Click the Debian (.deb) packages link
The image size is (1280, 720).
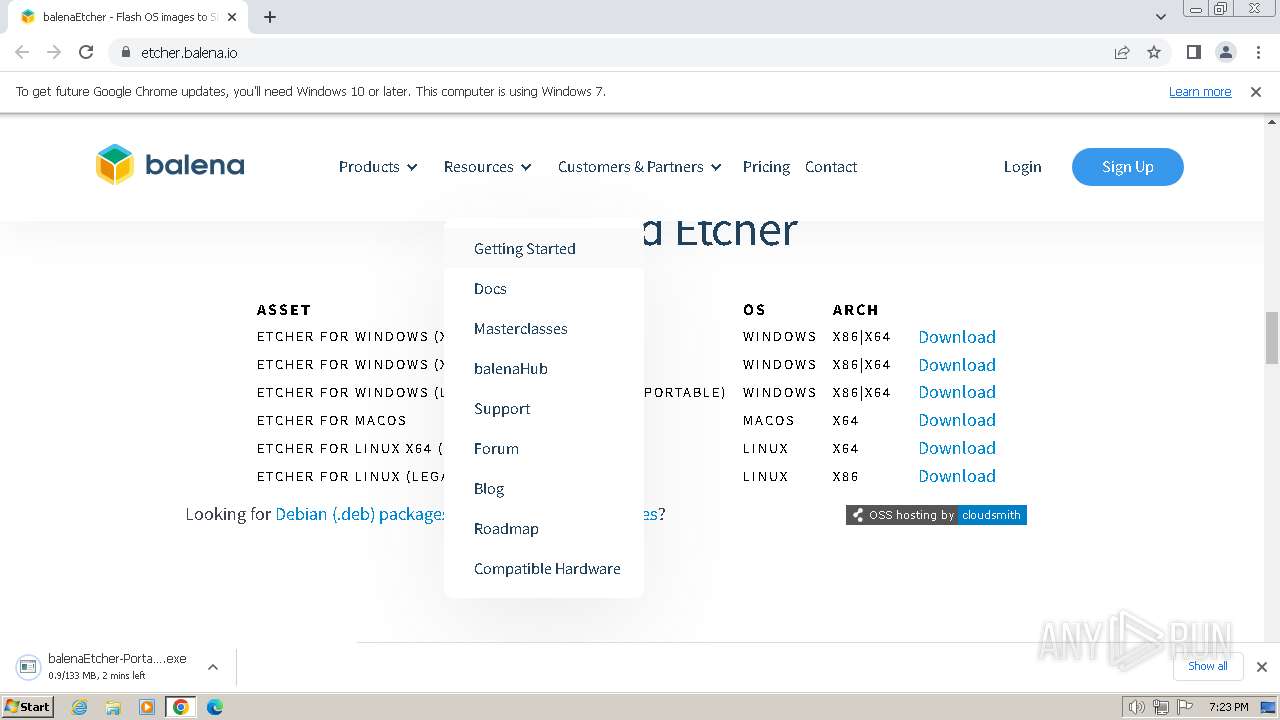click(360, 514)
